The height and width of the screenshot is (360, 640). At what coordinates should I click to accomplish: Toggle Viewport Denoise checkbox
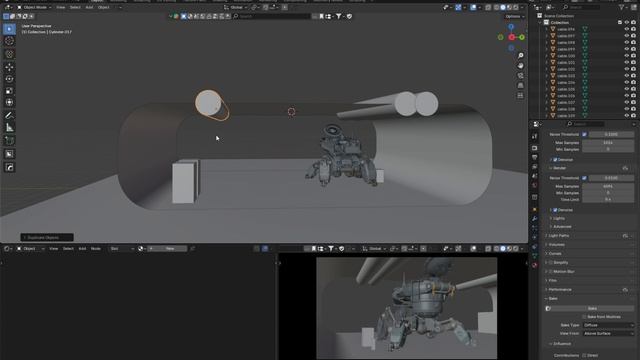click(555, 160)
